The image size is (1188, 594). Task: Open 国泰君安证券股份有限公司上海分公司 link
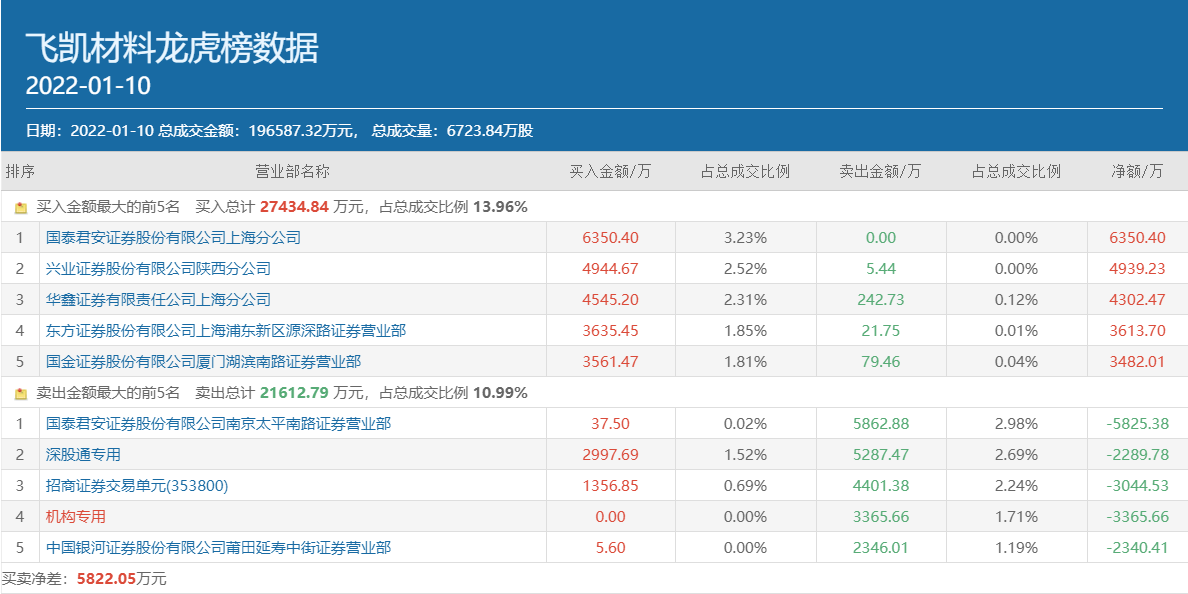click(x=173, y=238)
